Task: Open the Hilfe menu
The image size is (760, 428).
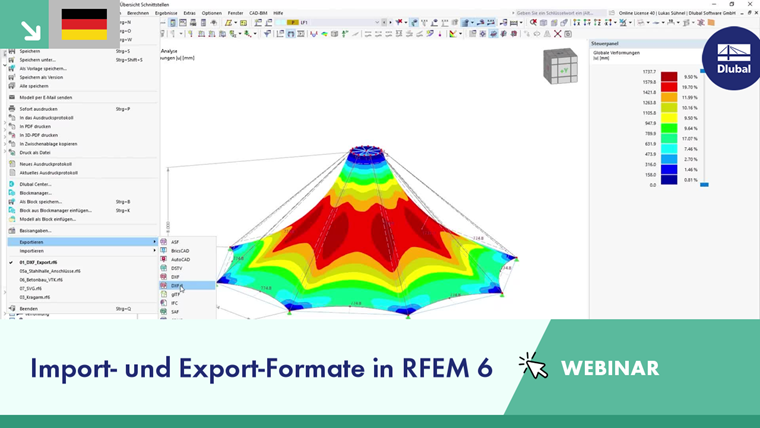Action: coord(278,13)
